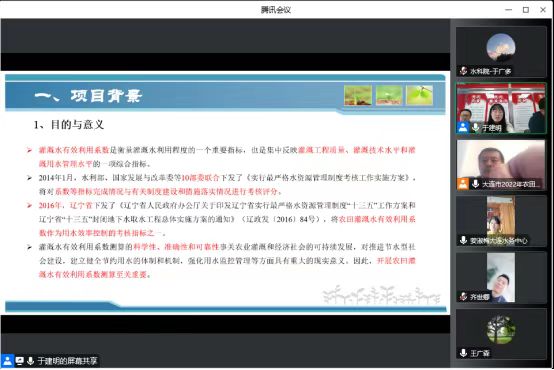Click mic icon on 大连水务中心 participant tile
The height and width of the screenshot is (370, 554).
pyautogui.click(x=463, y=240)
